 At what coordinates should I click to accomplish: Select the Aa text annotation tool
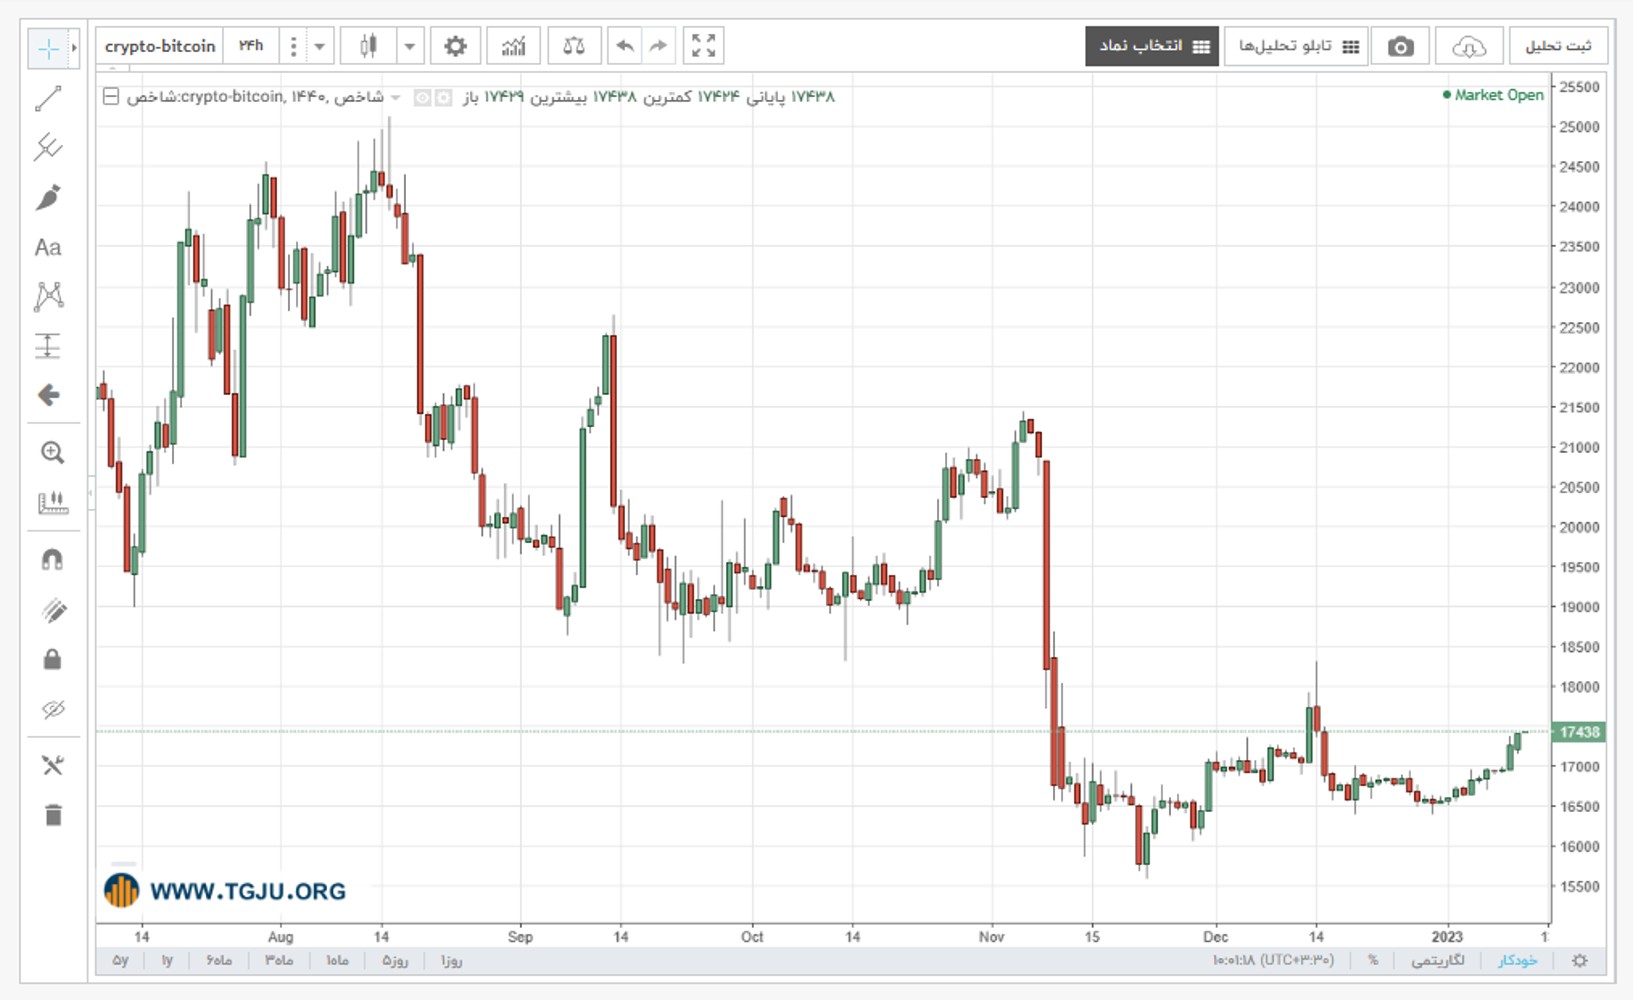coord(48,247)
